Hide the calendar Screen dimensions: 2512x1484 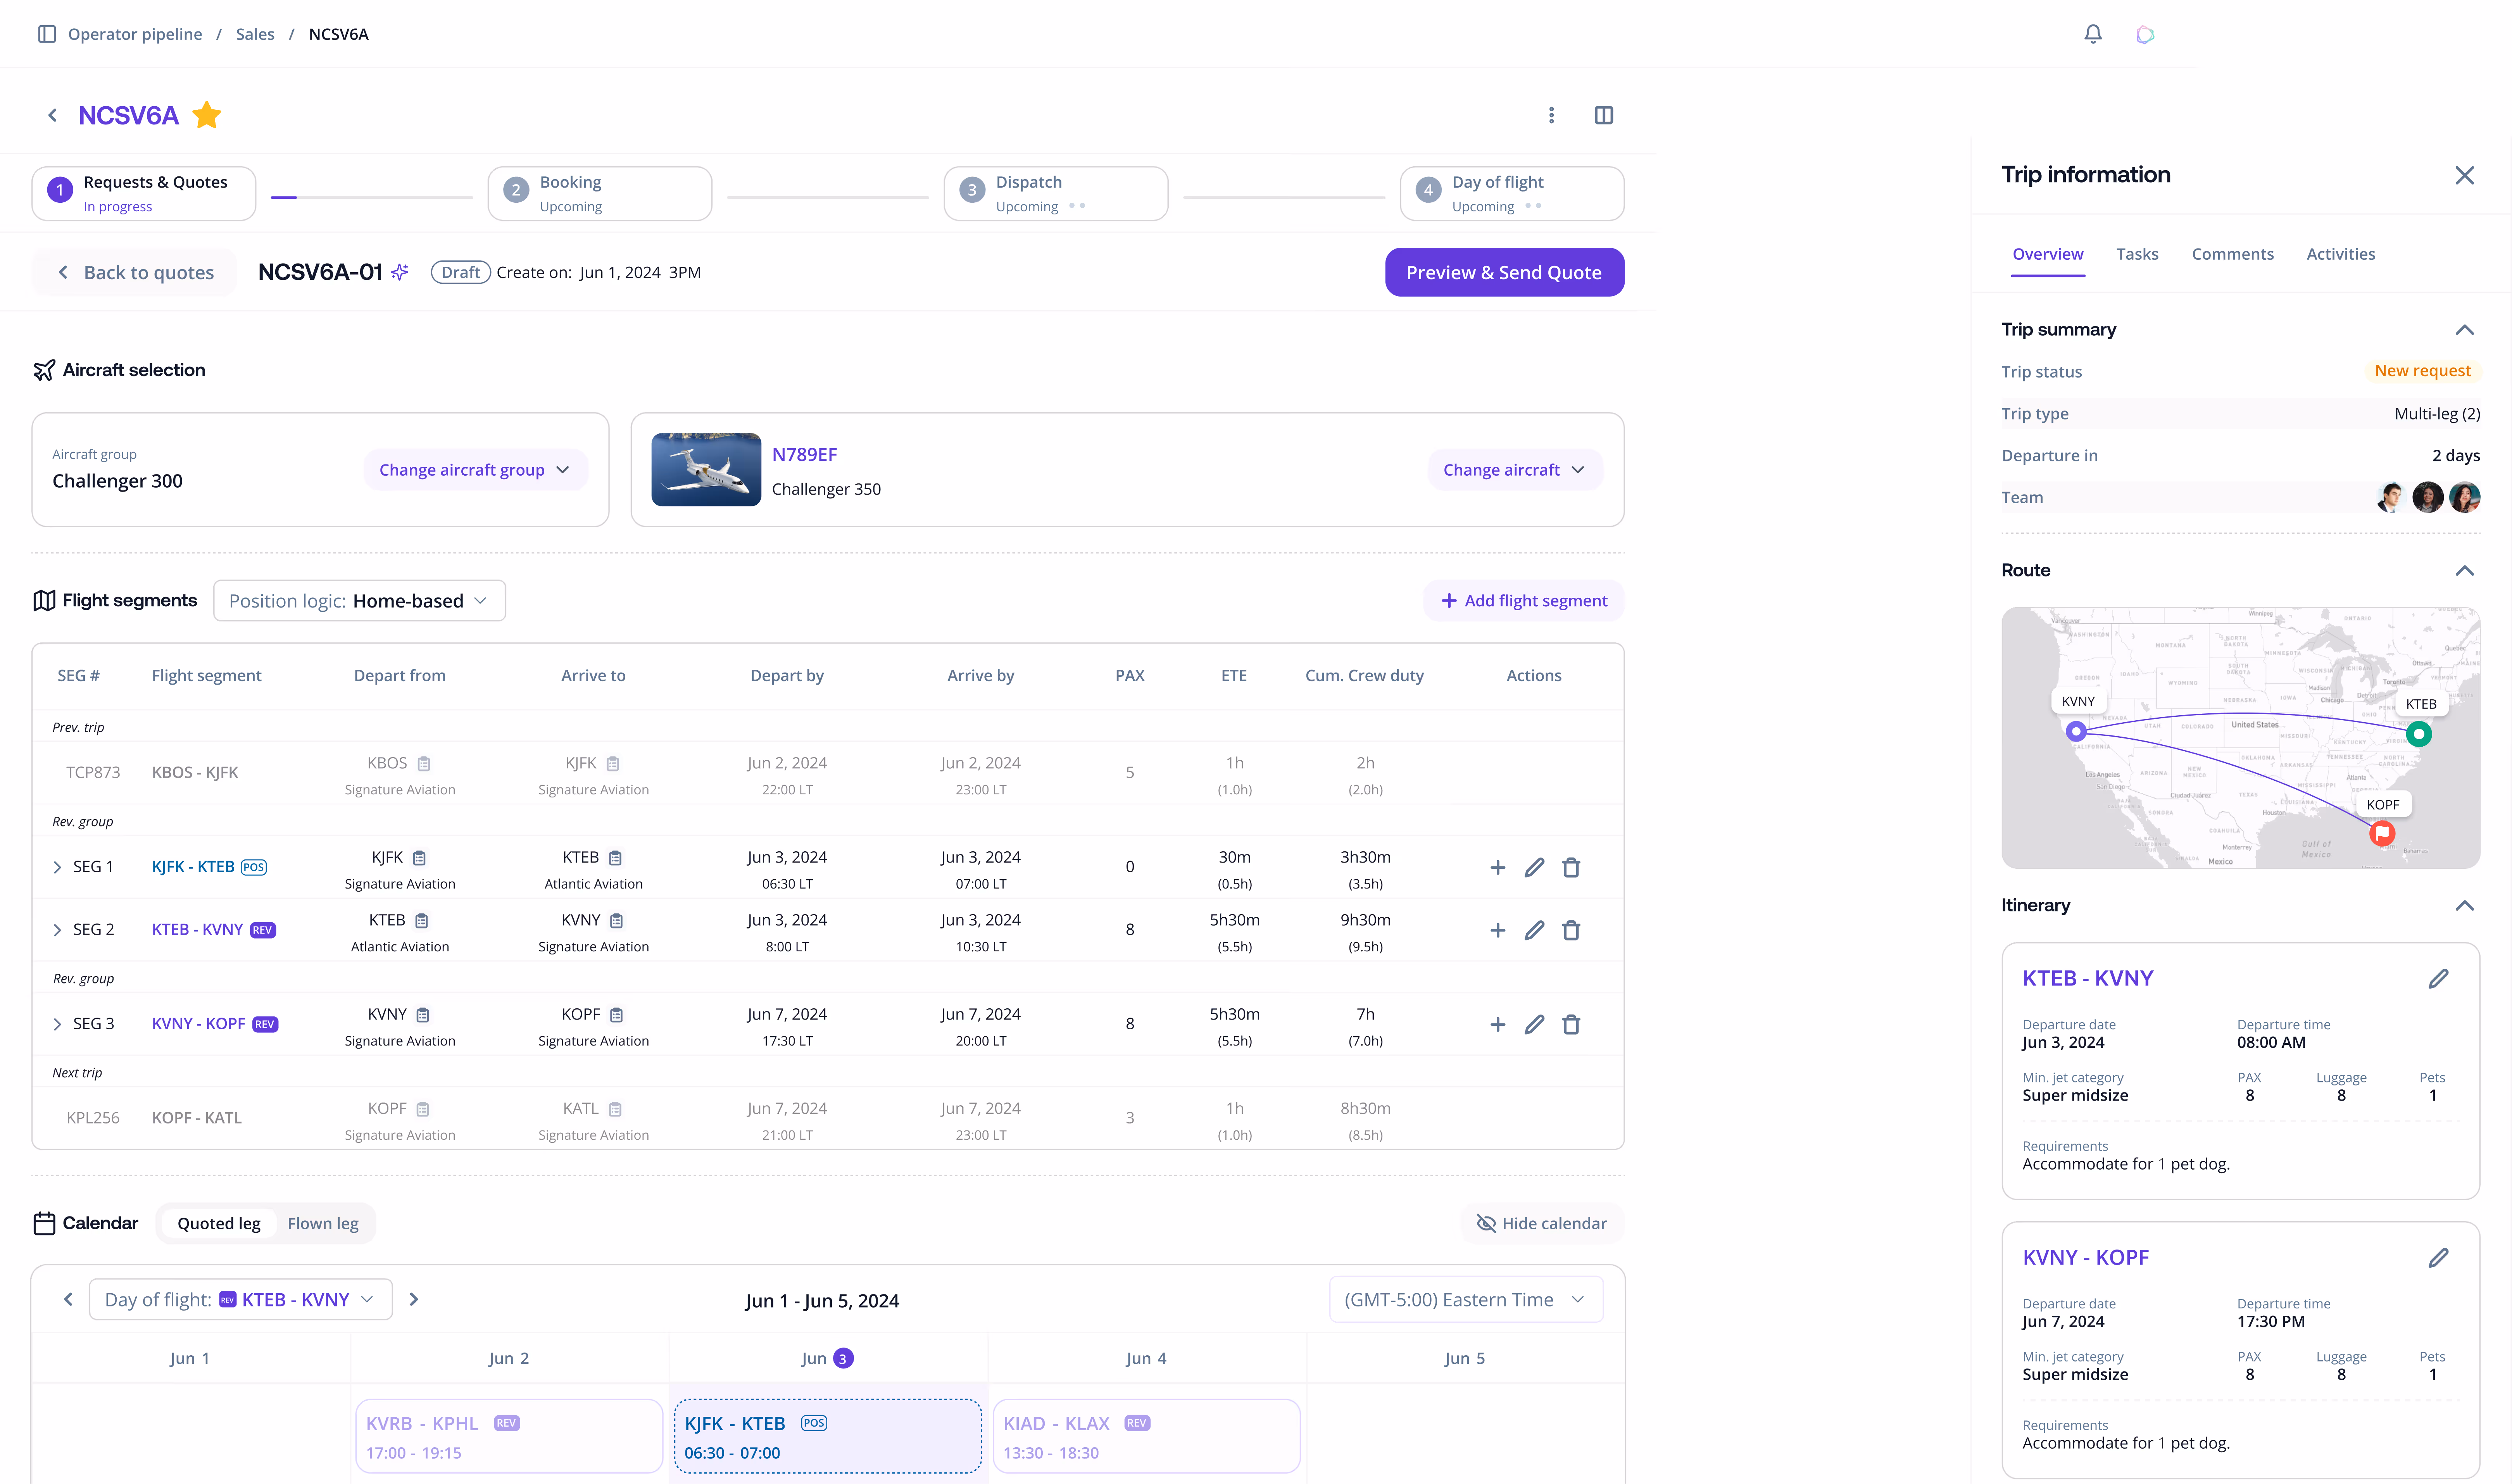pos(1542,1223)
